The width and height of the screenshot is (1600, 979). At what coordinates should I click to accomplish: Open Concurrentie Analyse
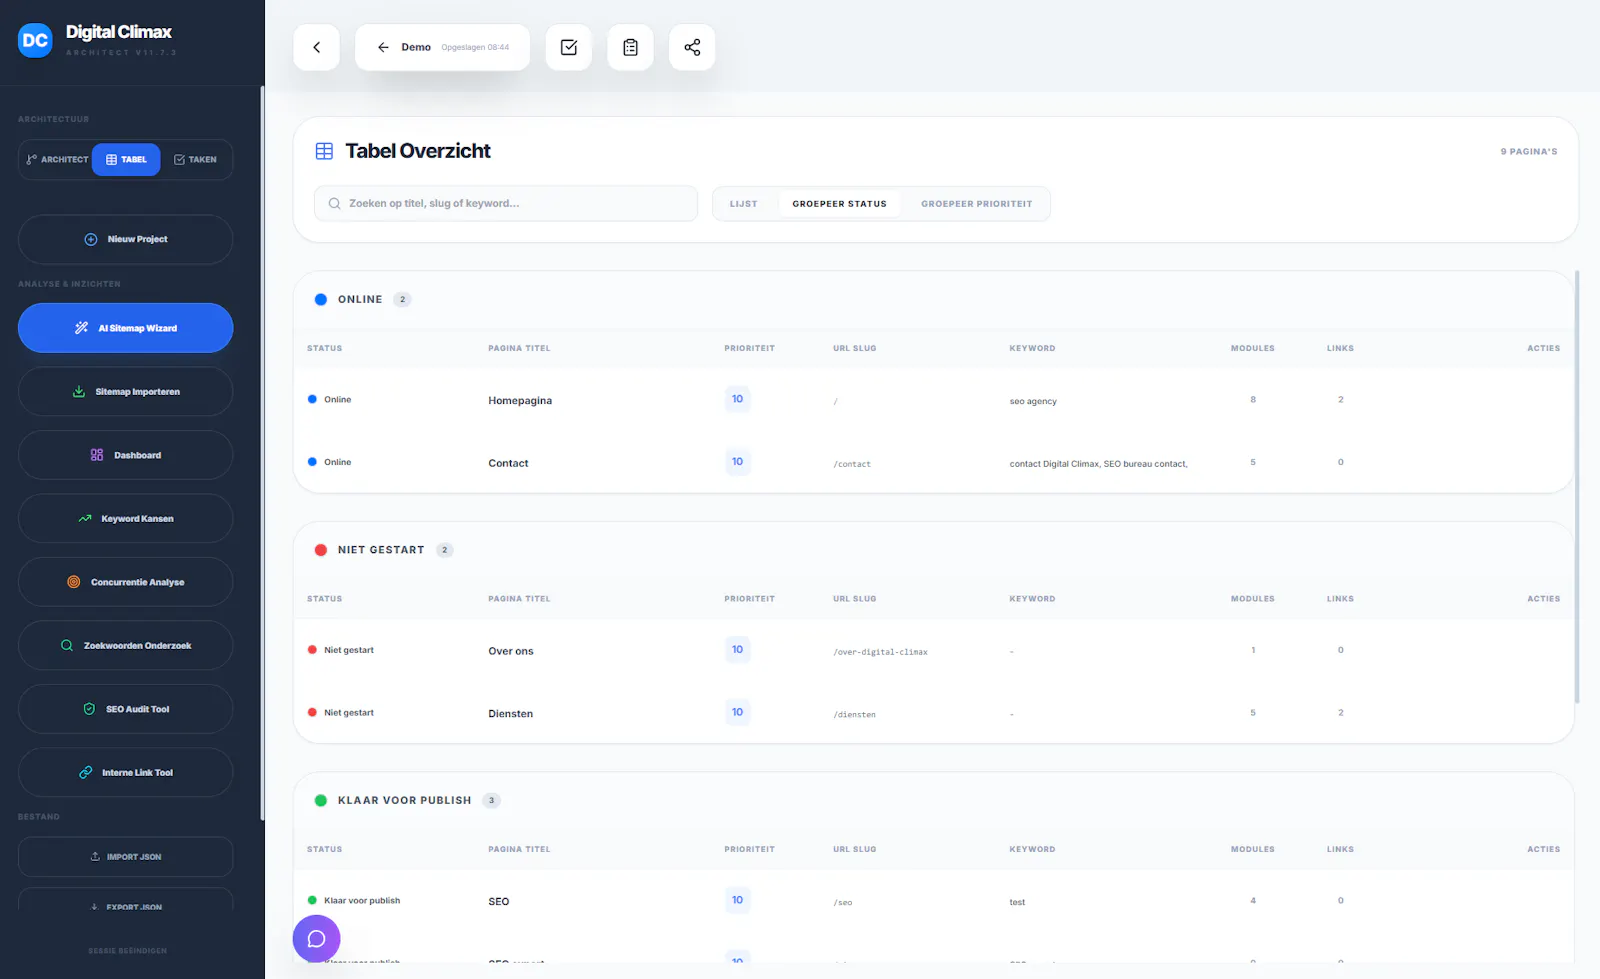tap(126, 582)
